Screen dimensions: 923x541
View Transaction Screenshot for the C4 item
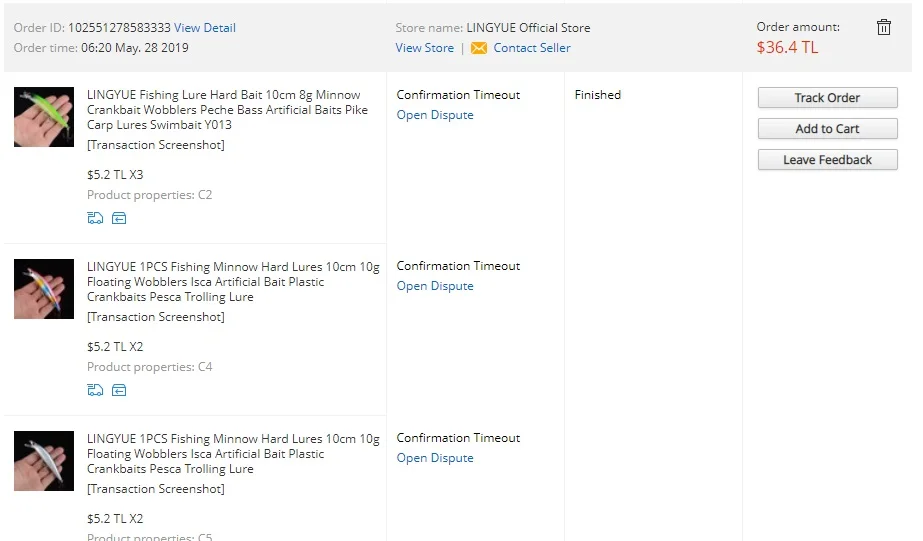point(156,317)
